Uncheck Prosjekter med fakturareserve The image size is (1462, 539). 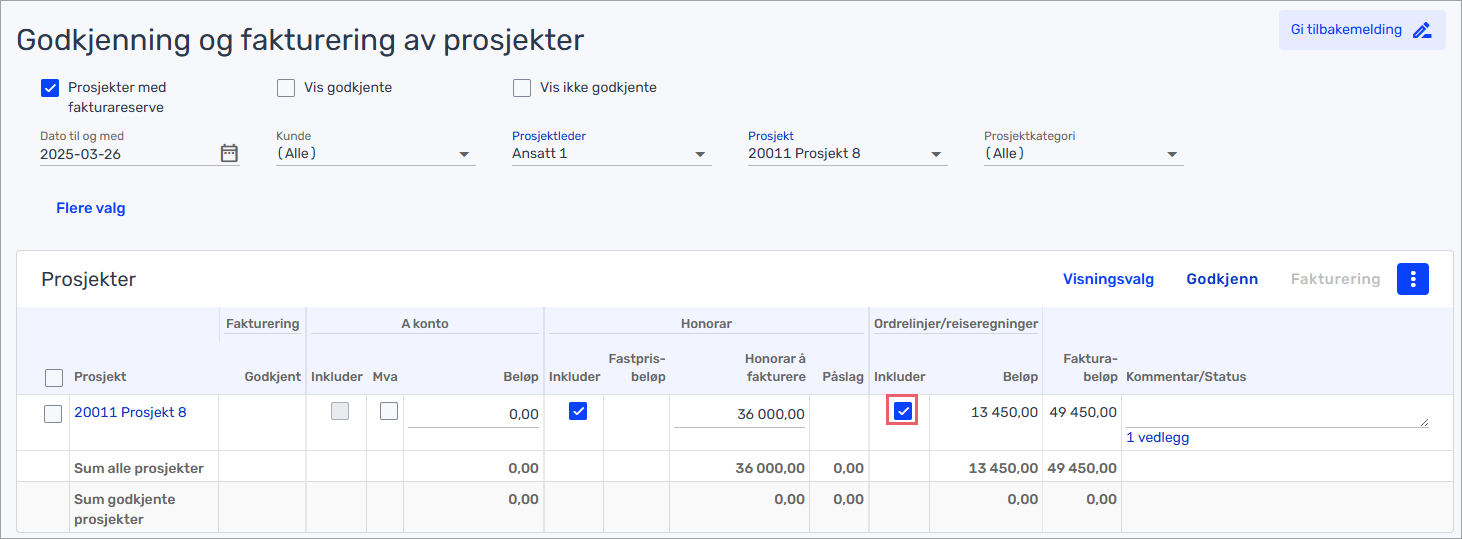click(x=51, y=88)
